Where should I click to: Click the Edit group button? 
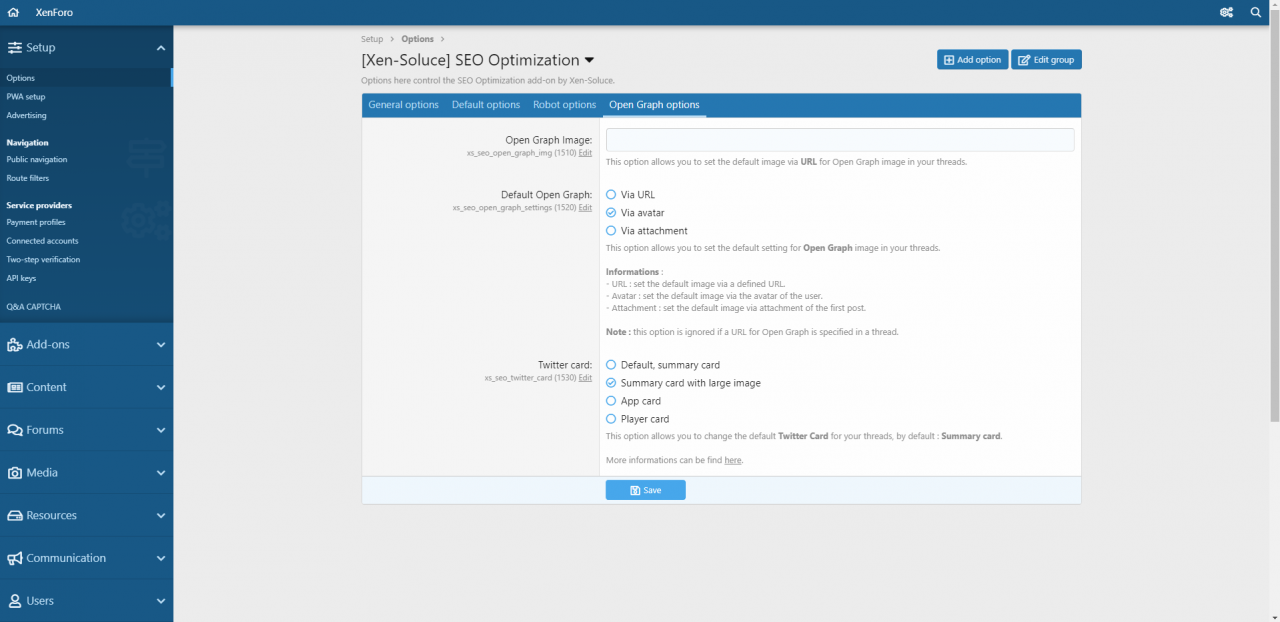point(1046,60)
